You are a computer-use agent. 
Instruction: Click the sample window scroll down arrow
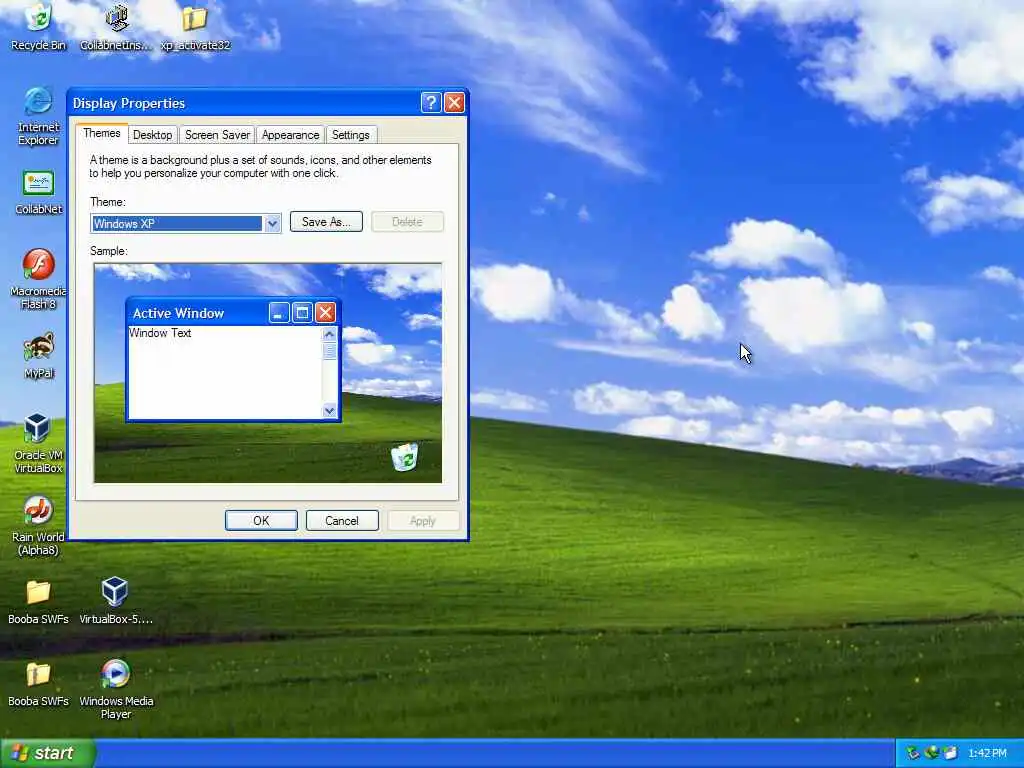pyautogui.click(x=329, y=411)
